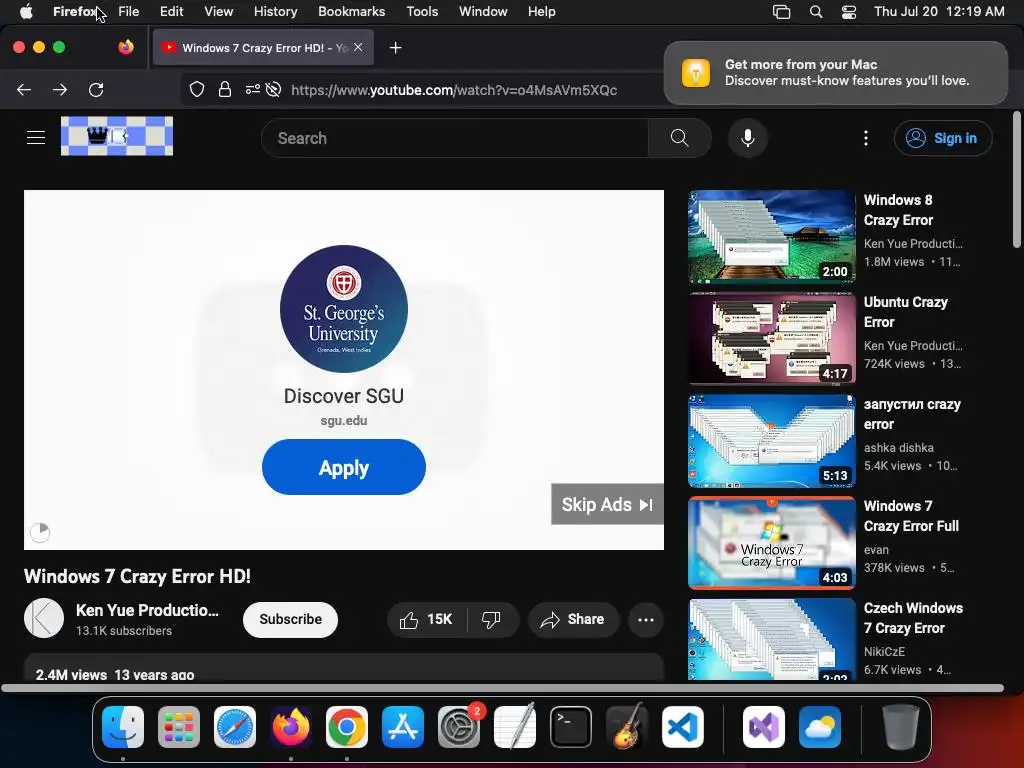Open Windows 7 Crazy Error Full thumbnail
Screen dimensions: 1024x768
771,543
